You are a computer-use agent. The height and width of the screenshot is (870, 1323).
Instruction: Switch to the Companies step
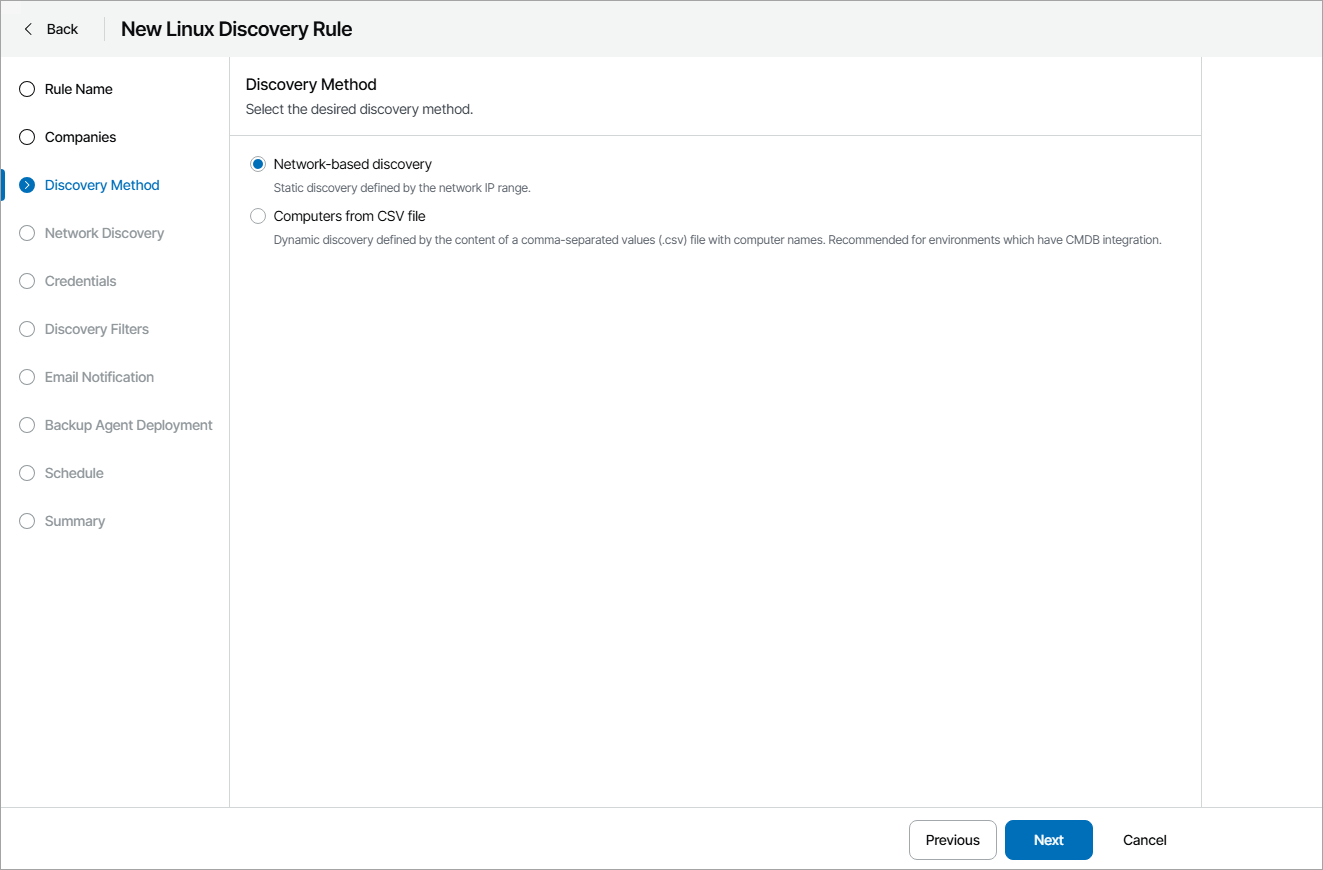click(78, 137)
